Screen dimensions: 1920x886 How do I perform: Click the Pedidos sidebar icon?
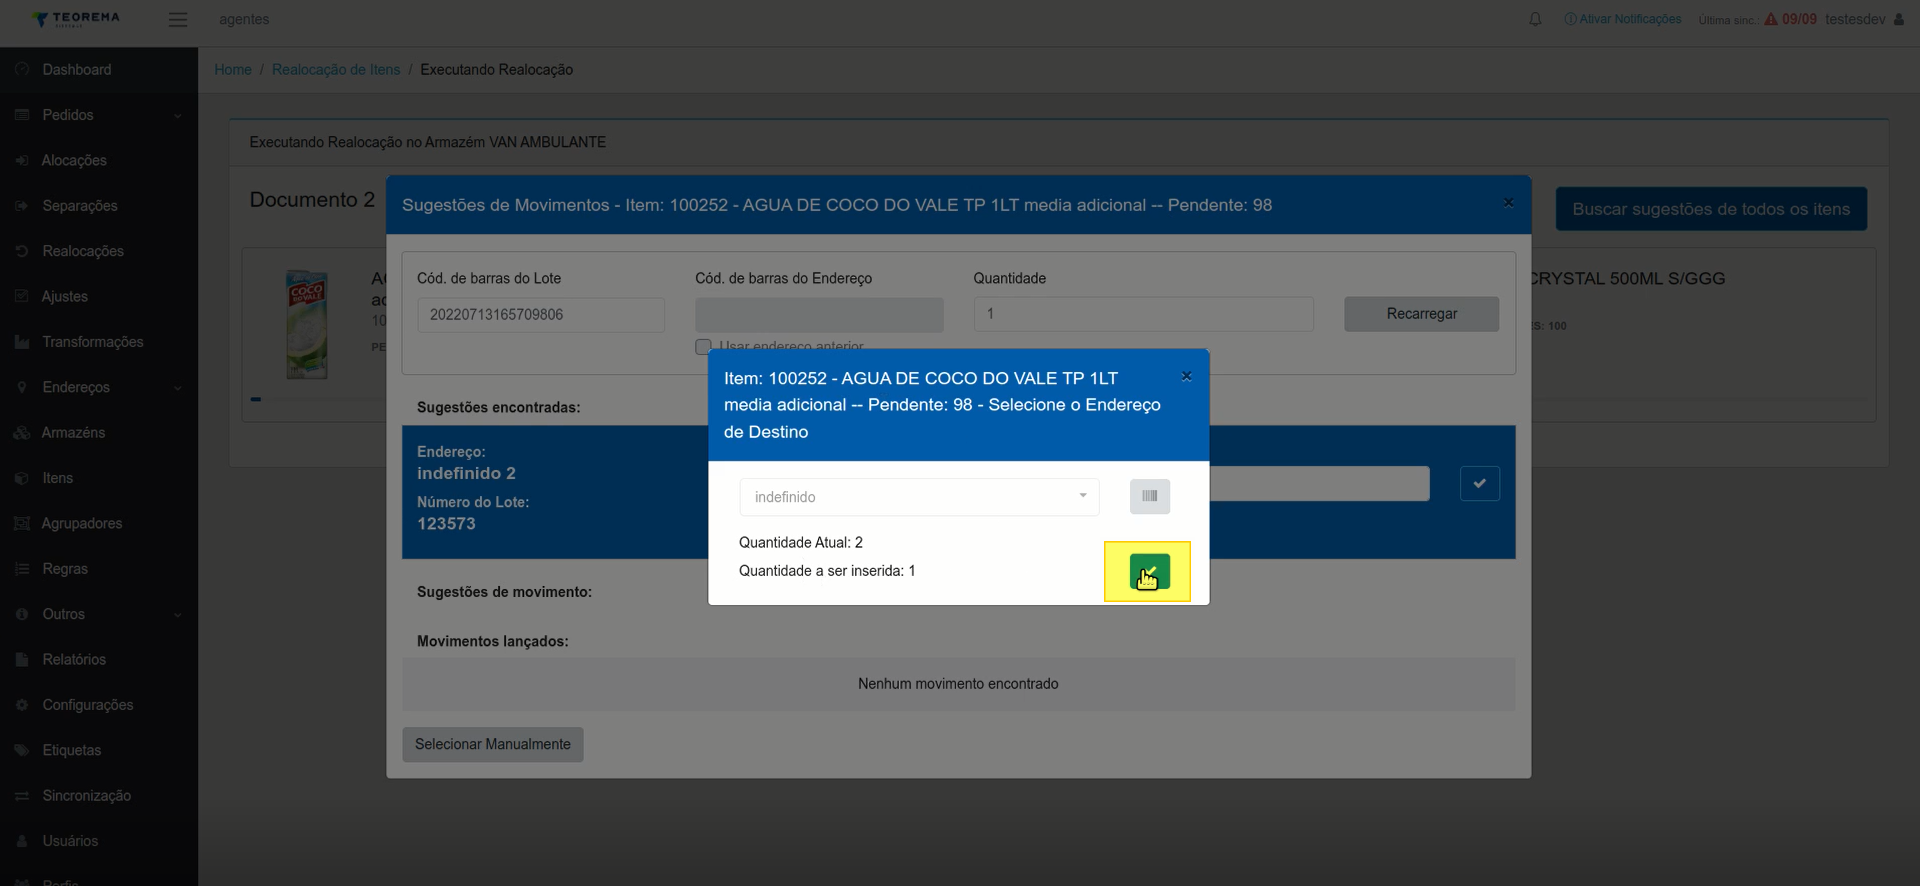22,115
